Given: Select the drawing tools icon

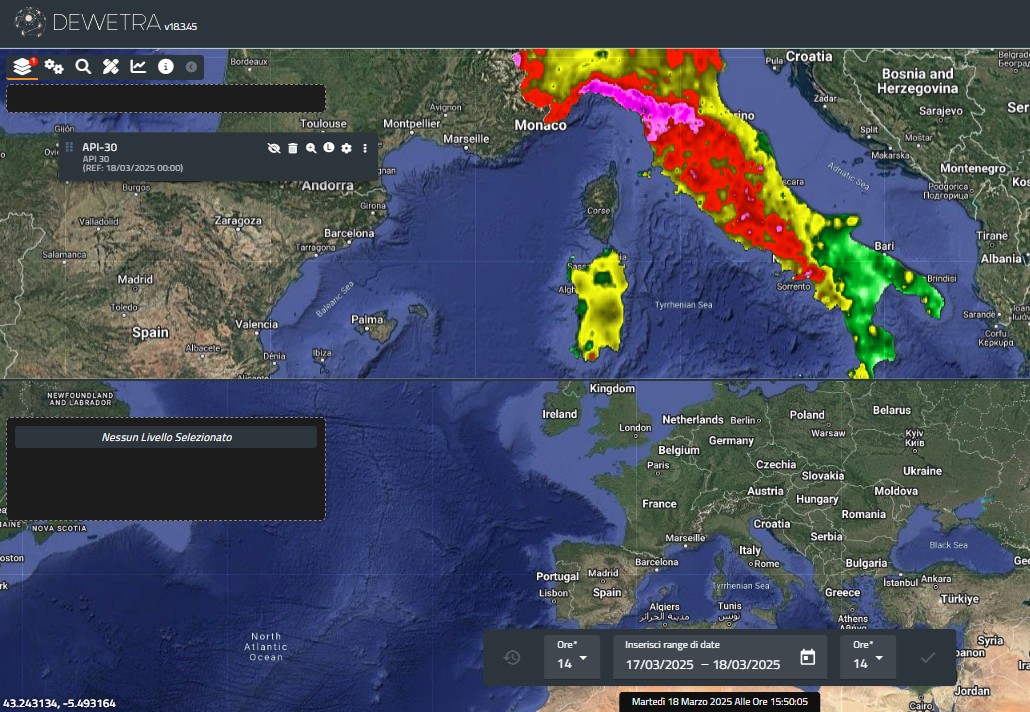Looking at the screenshot, I should pyautogui.click(x=111, y=67).
